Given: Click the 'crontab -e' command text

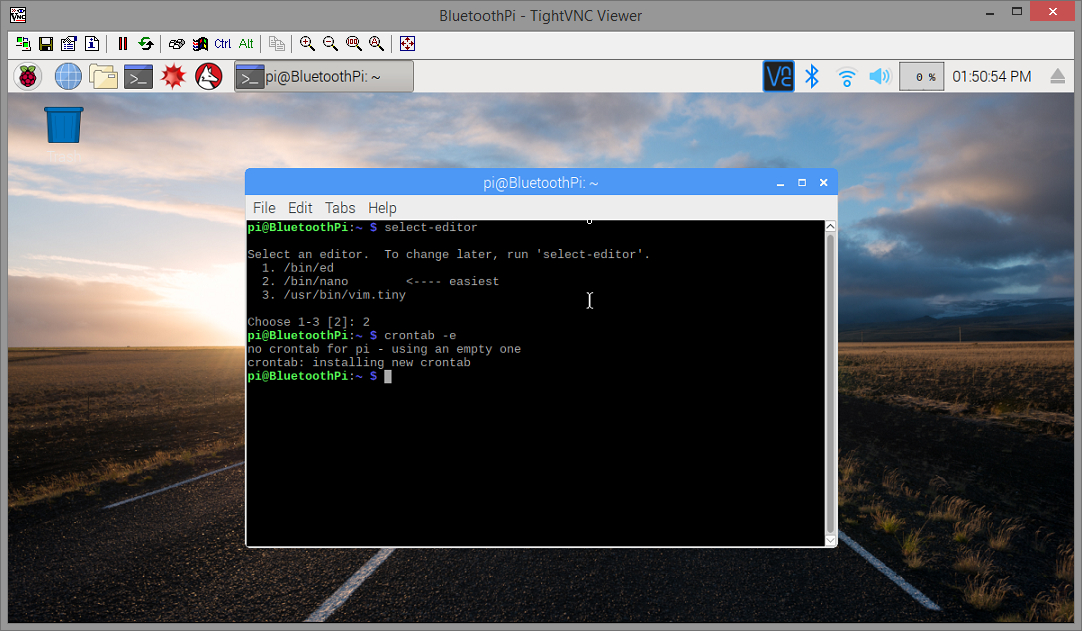Looking at the screenshot, I should tap(420, 336).
